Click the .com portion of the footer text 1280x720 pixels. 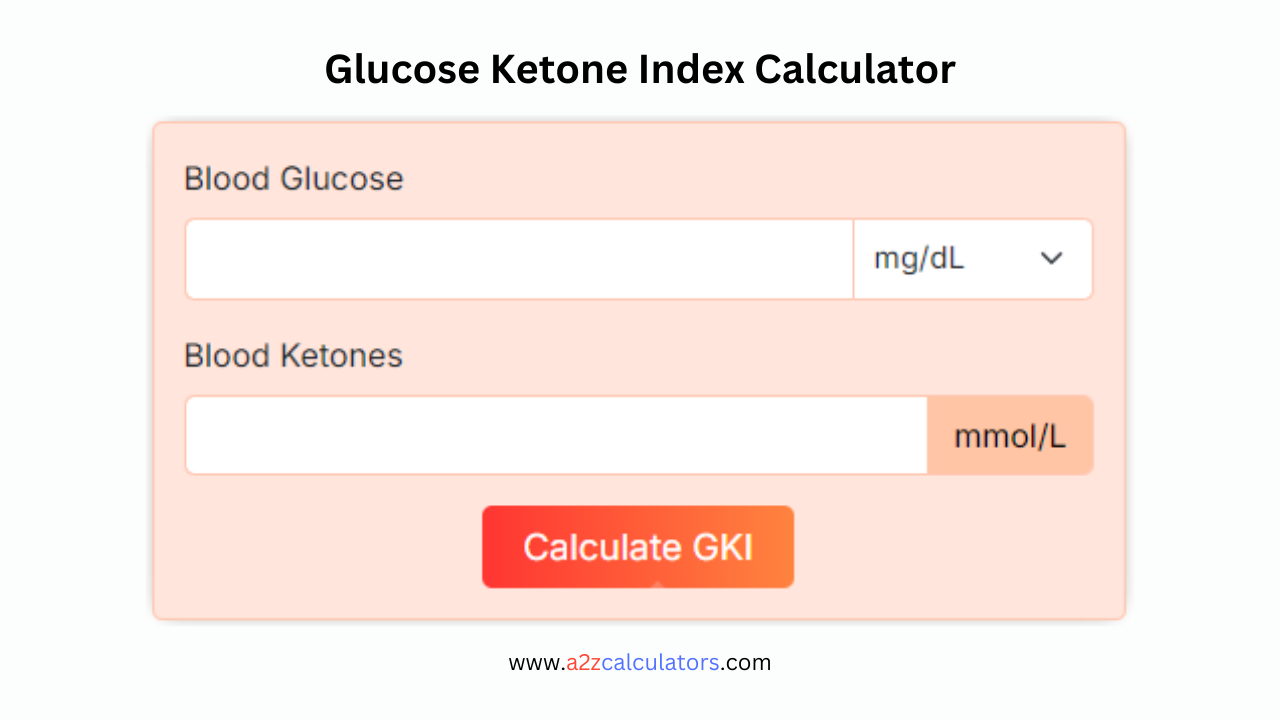[747, 662]
